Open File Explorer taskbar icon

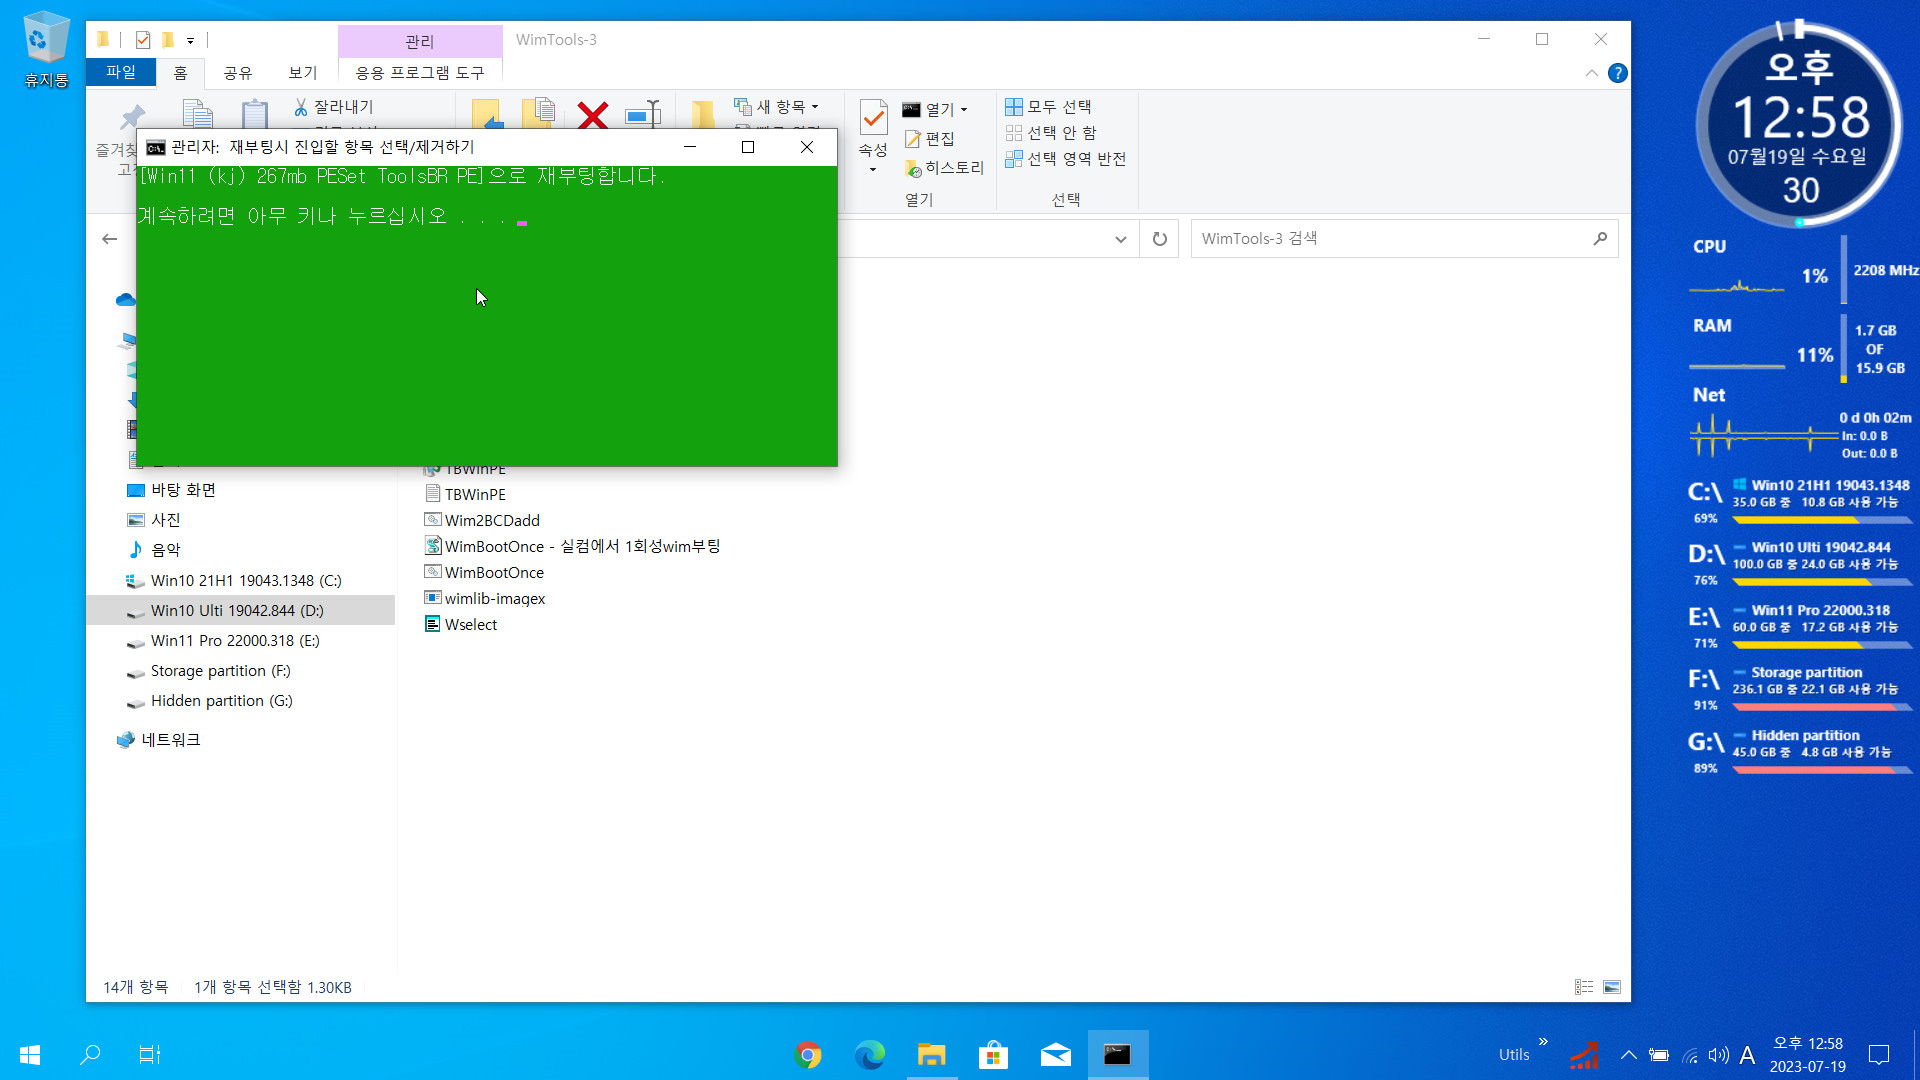(932, 1055)
